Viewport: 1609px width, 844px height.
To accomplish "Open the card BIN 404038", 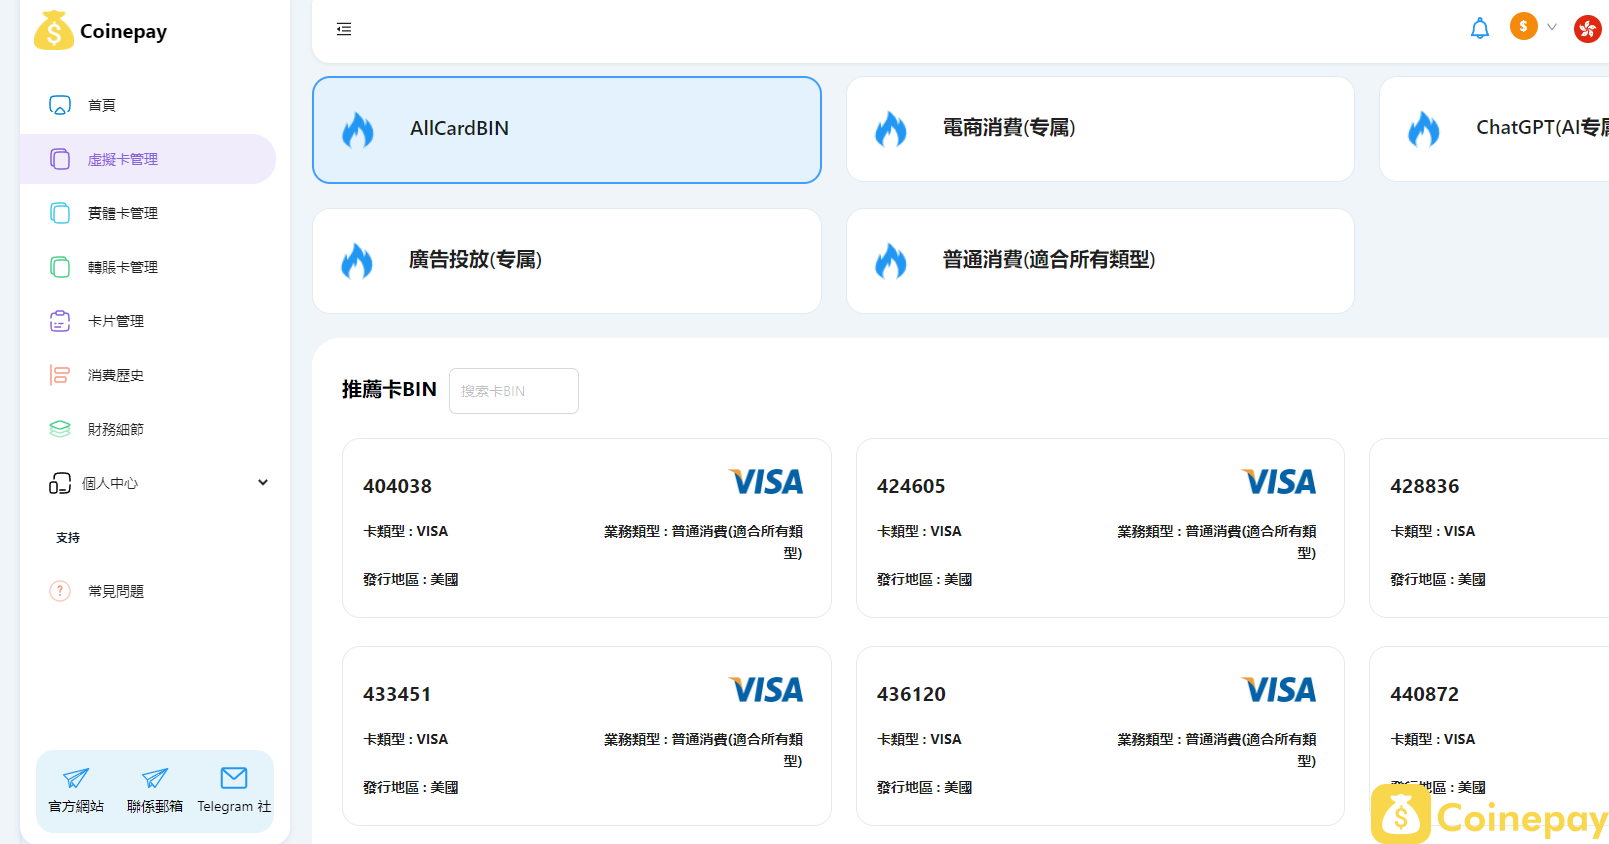I will (587, 528).
